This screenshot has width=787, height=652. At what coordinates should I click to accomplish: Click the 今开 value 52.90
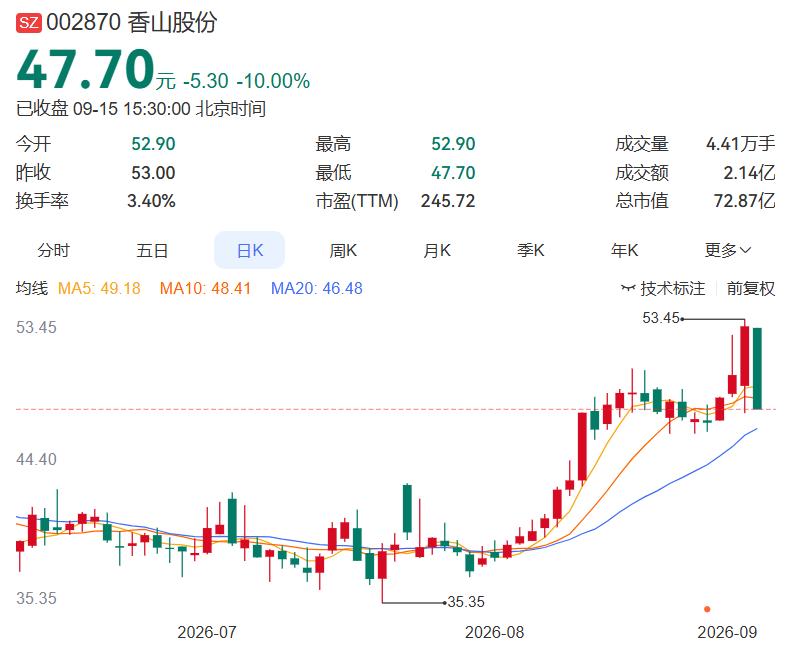153,144
